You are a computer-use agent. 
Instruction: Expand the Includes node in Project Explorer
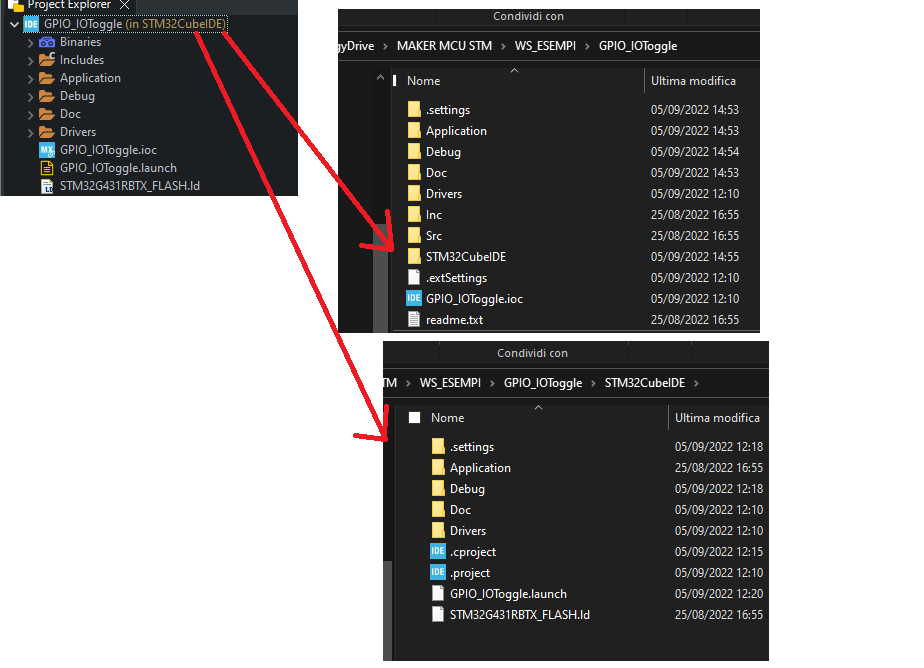[30, 61]
